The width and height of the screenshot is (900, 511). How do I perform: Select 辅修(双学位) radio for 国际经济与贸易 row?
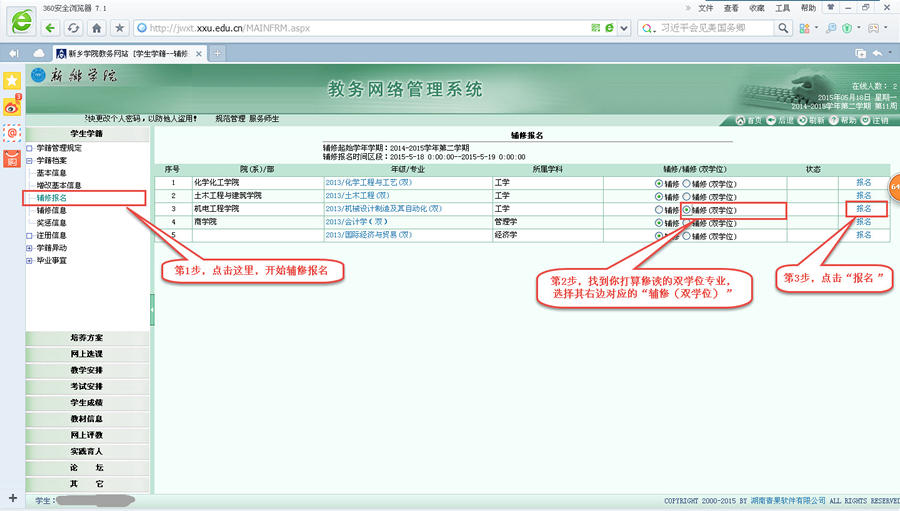click(x=686, y=236)
